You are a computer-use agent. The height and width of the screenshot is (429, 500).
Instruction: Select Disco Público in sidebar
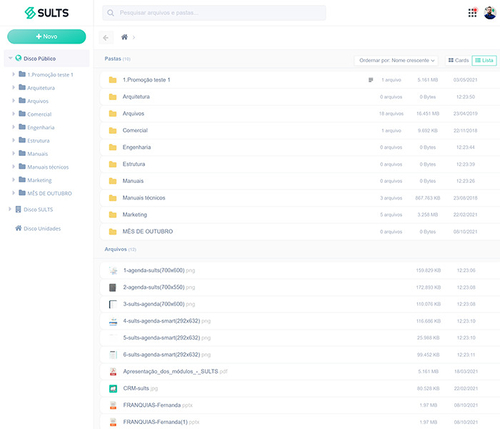(39, 59)
